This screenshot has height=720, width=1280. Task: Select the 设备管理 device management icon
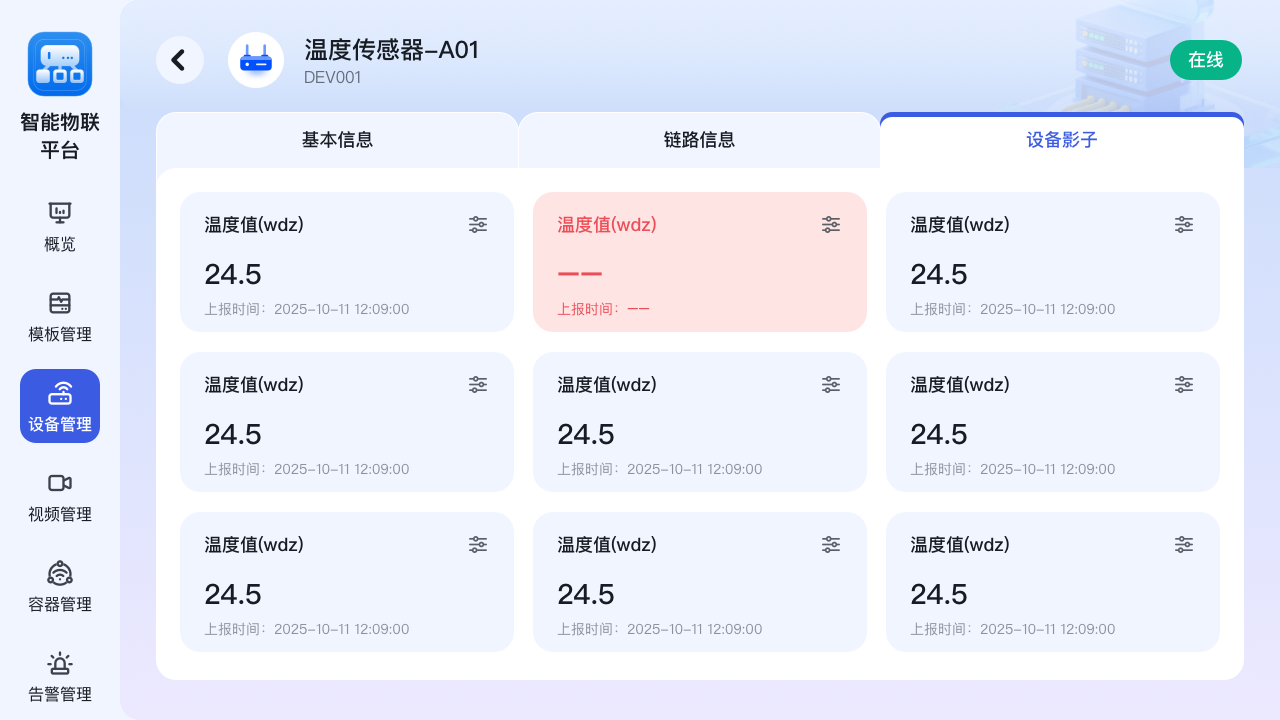coord(59,394)
